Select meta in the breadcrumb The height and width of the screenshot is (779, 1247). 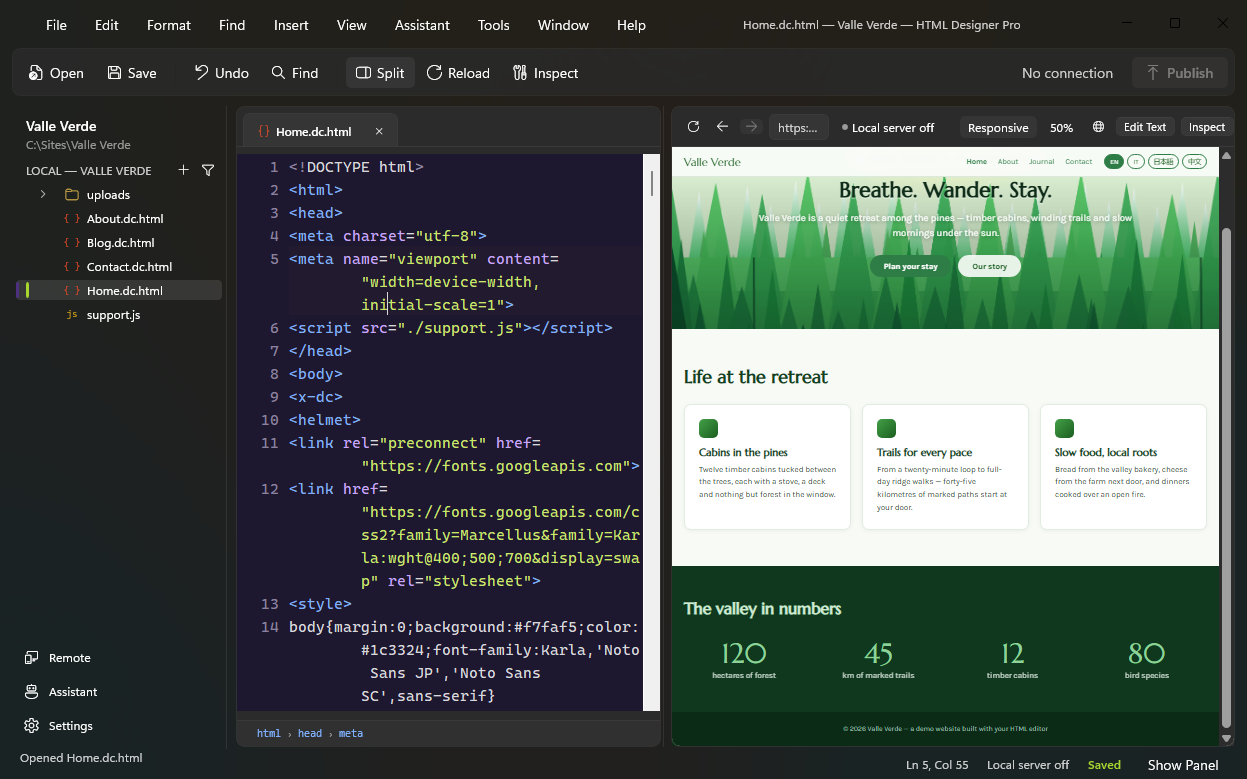coord(350,733)
